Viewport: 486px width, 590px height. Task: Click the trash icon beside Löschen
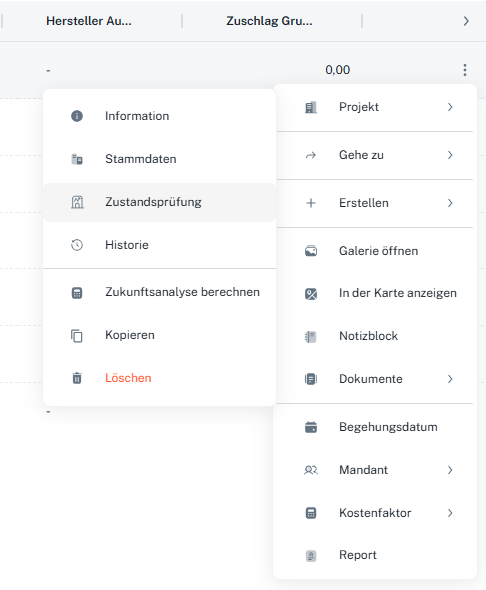pyautogui.click(x=77, y=378)
